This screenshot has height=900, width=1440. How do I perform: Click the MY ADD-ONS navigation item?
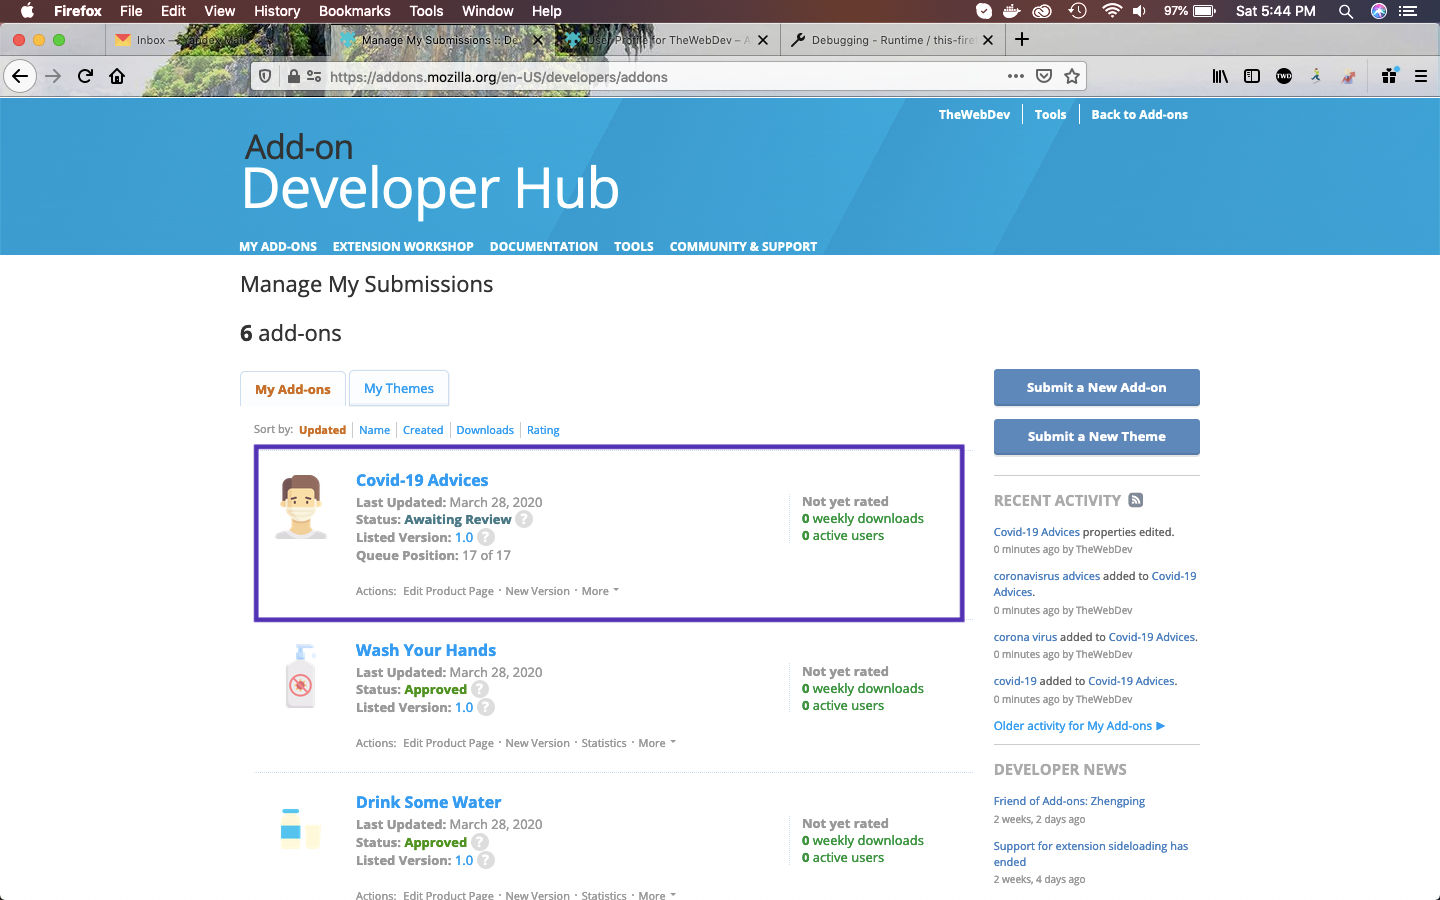pos(278,246)
